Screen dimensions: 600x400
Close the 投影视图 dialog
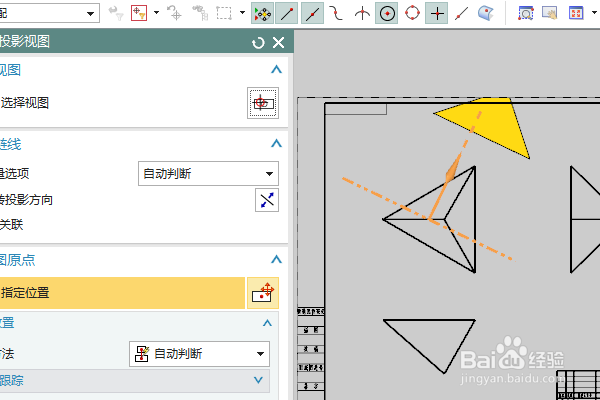[278, 42]
